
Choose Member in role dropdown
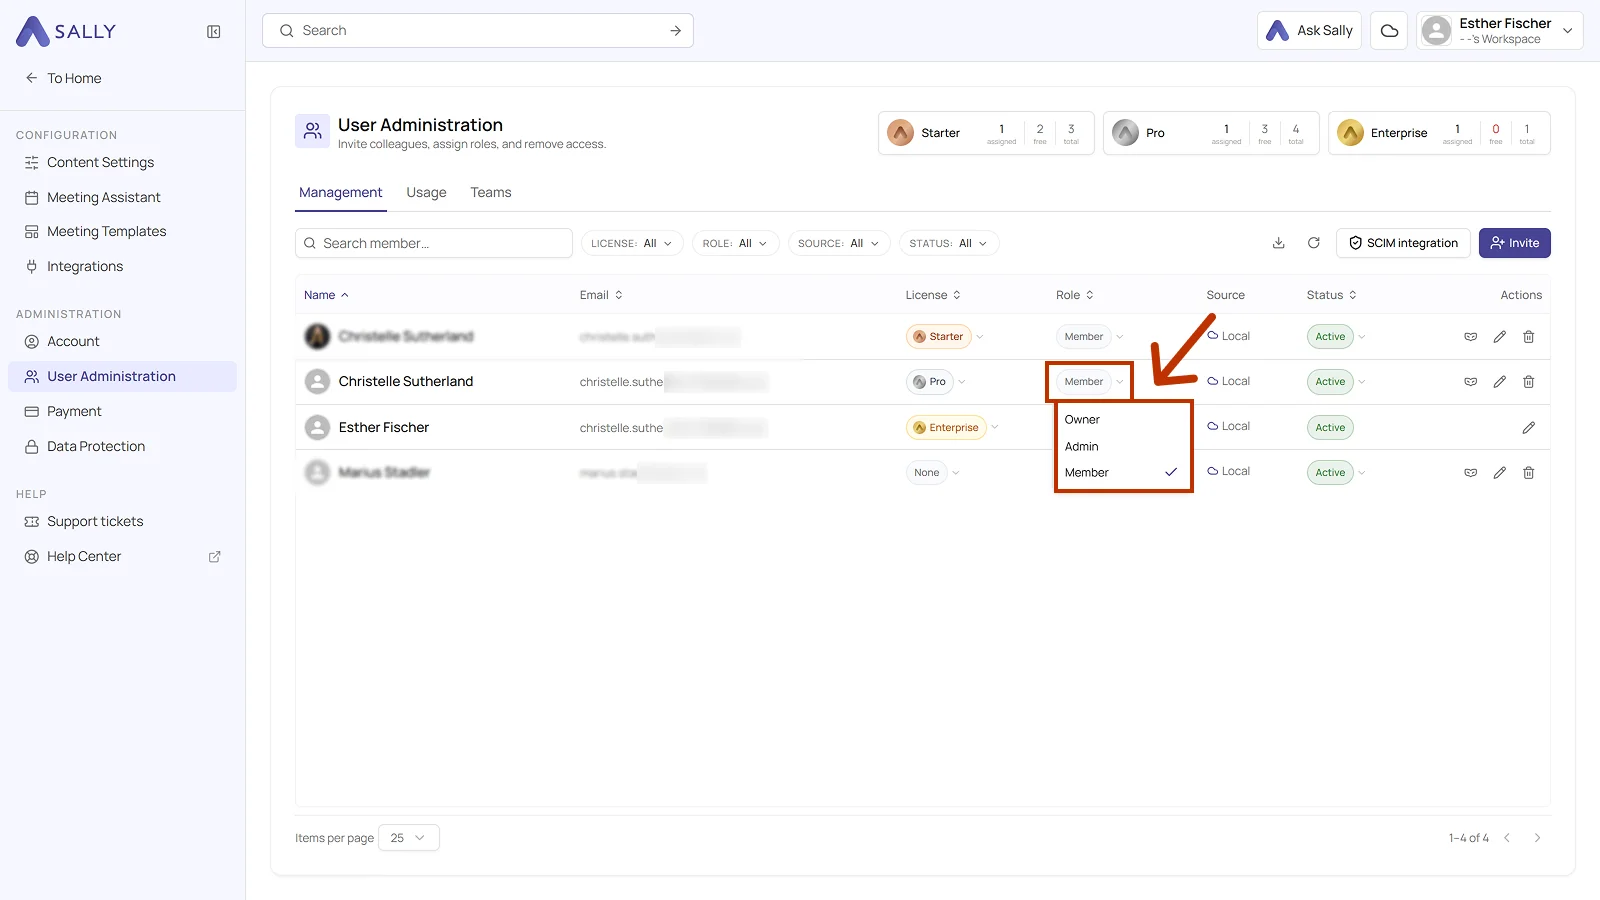click(1122, 473)
